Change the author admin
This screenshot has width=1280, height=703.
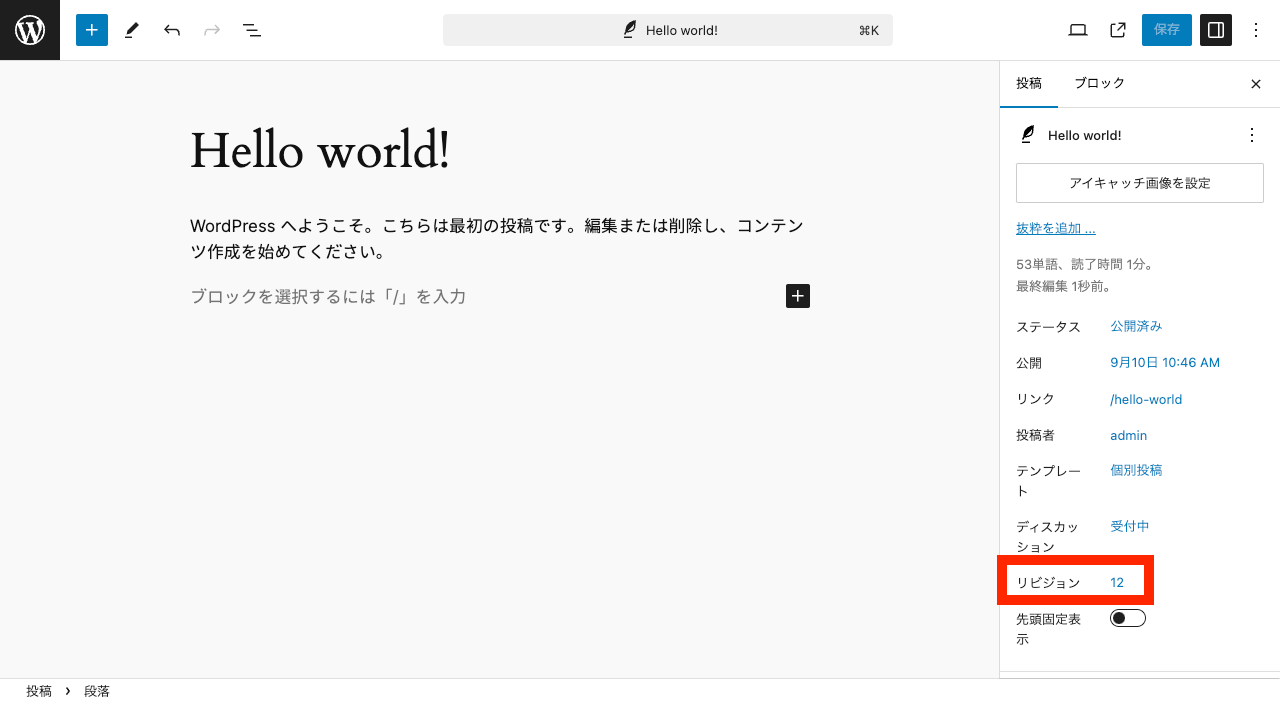1128,435
